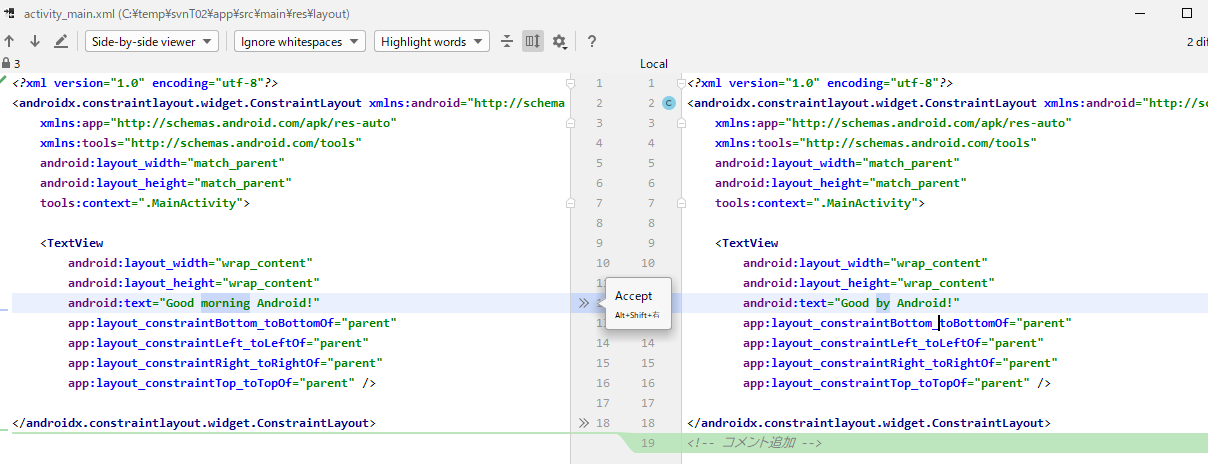
Task: Click the read-only lock icon
Action: [6, 63]
